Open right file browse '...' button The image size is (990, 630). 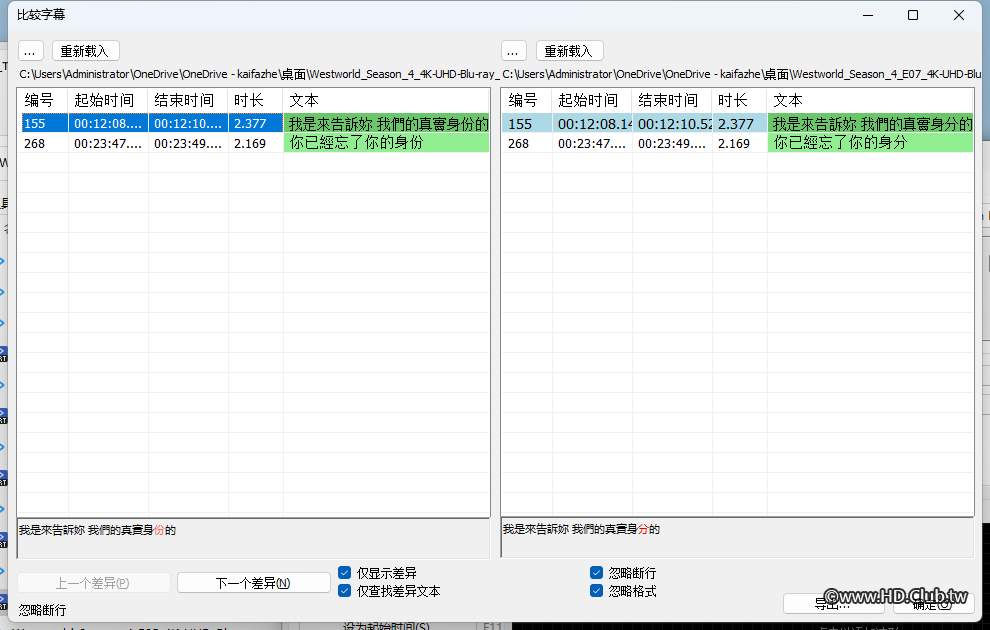tap(513, 51)
